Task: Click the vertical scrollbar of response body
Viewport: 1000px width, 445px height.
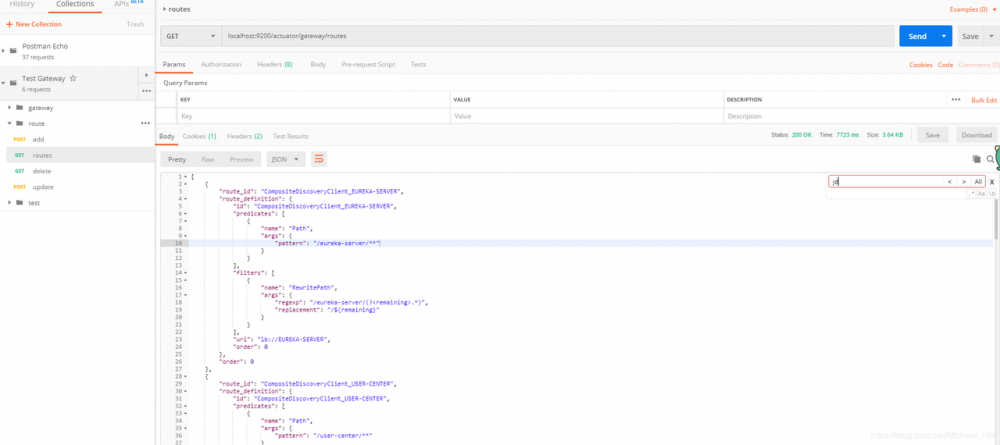Action: click(996, 220)
